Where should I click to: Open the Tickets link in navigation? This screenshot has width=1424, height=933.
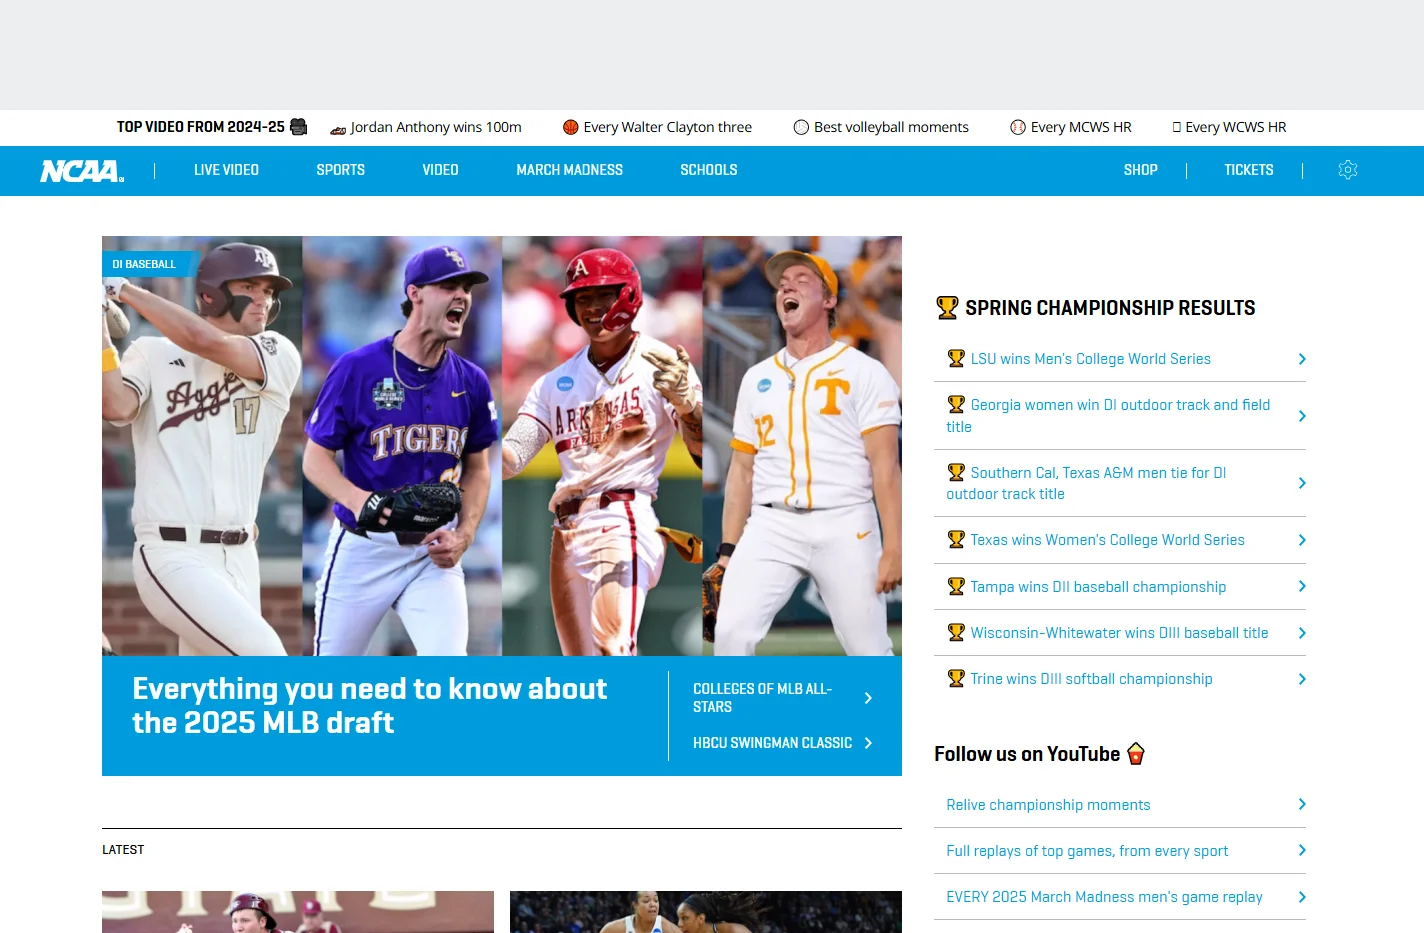pos(1249,170)
